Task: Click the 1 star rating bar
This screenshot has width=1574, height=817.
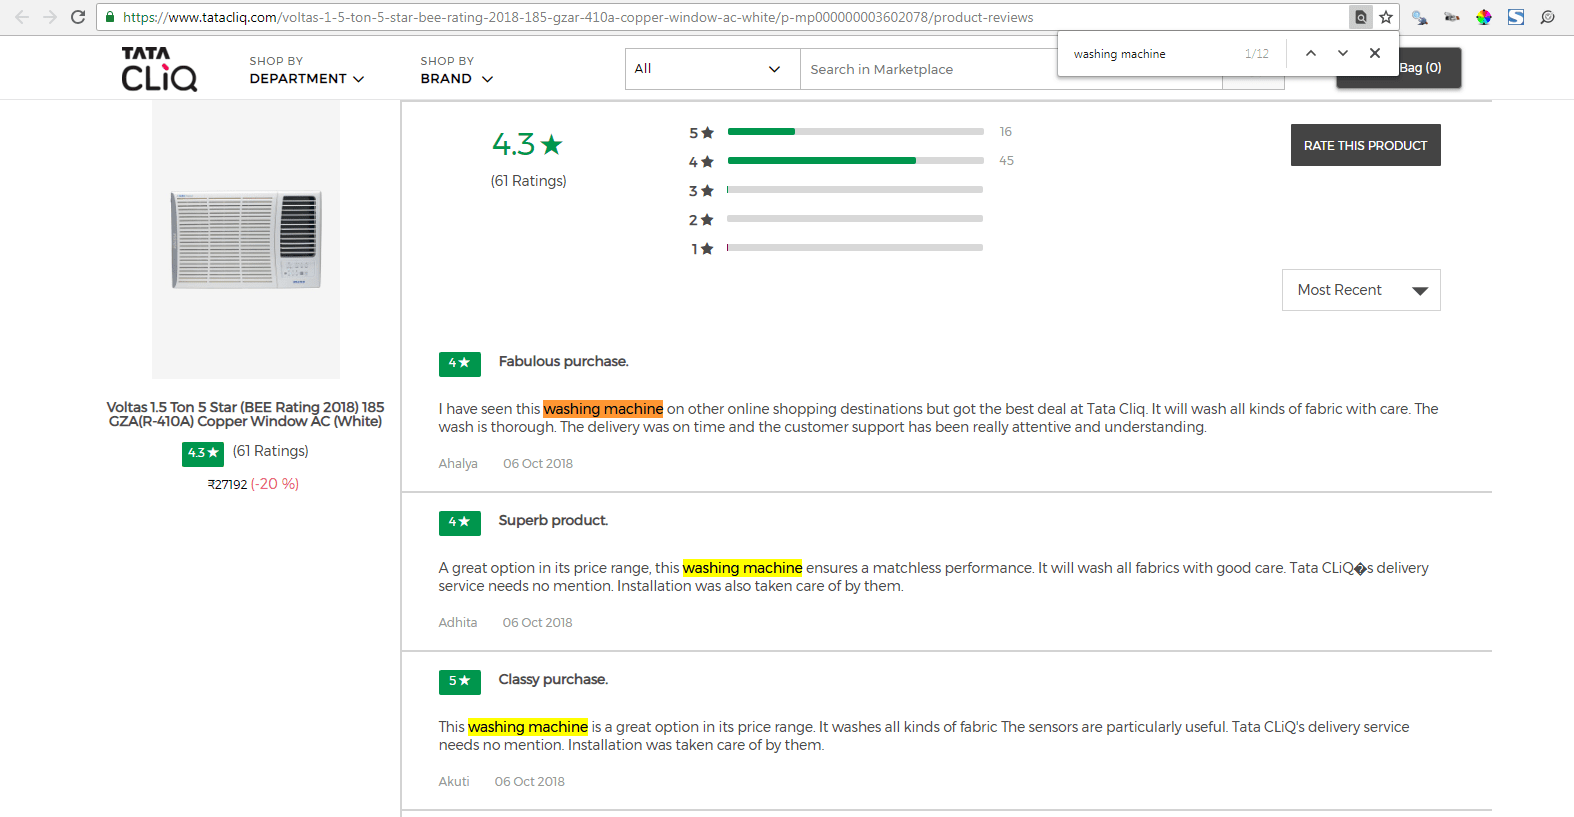Action: [x=855, y=247]
